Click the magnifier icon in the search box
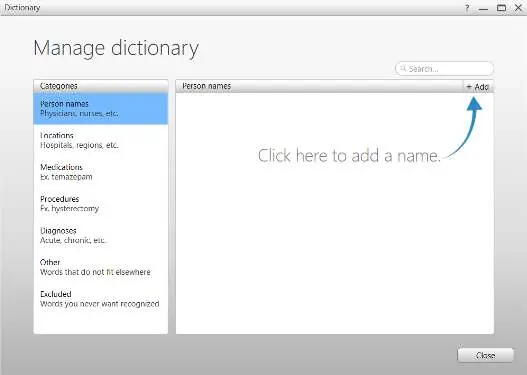The height and width of the screenshot is (375, 527). point(403,69)
